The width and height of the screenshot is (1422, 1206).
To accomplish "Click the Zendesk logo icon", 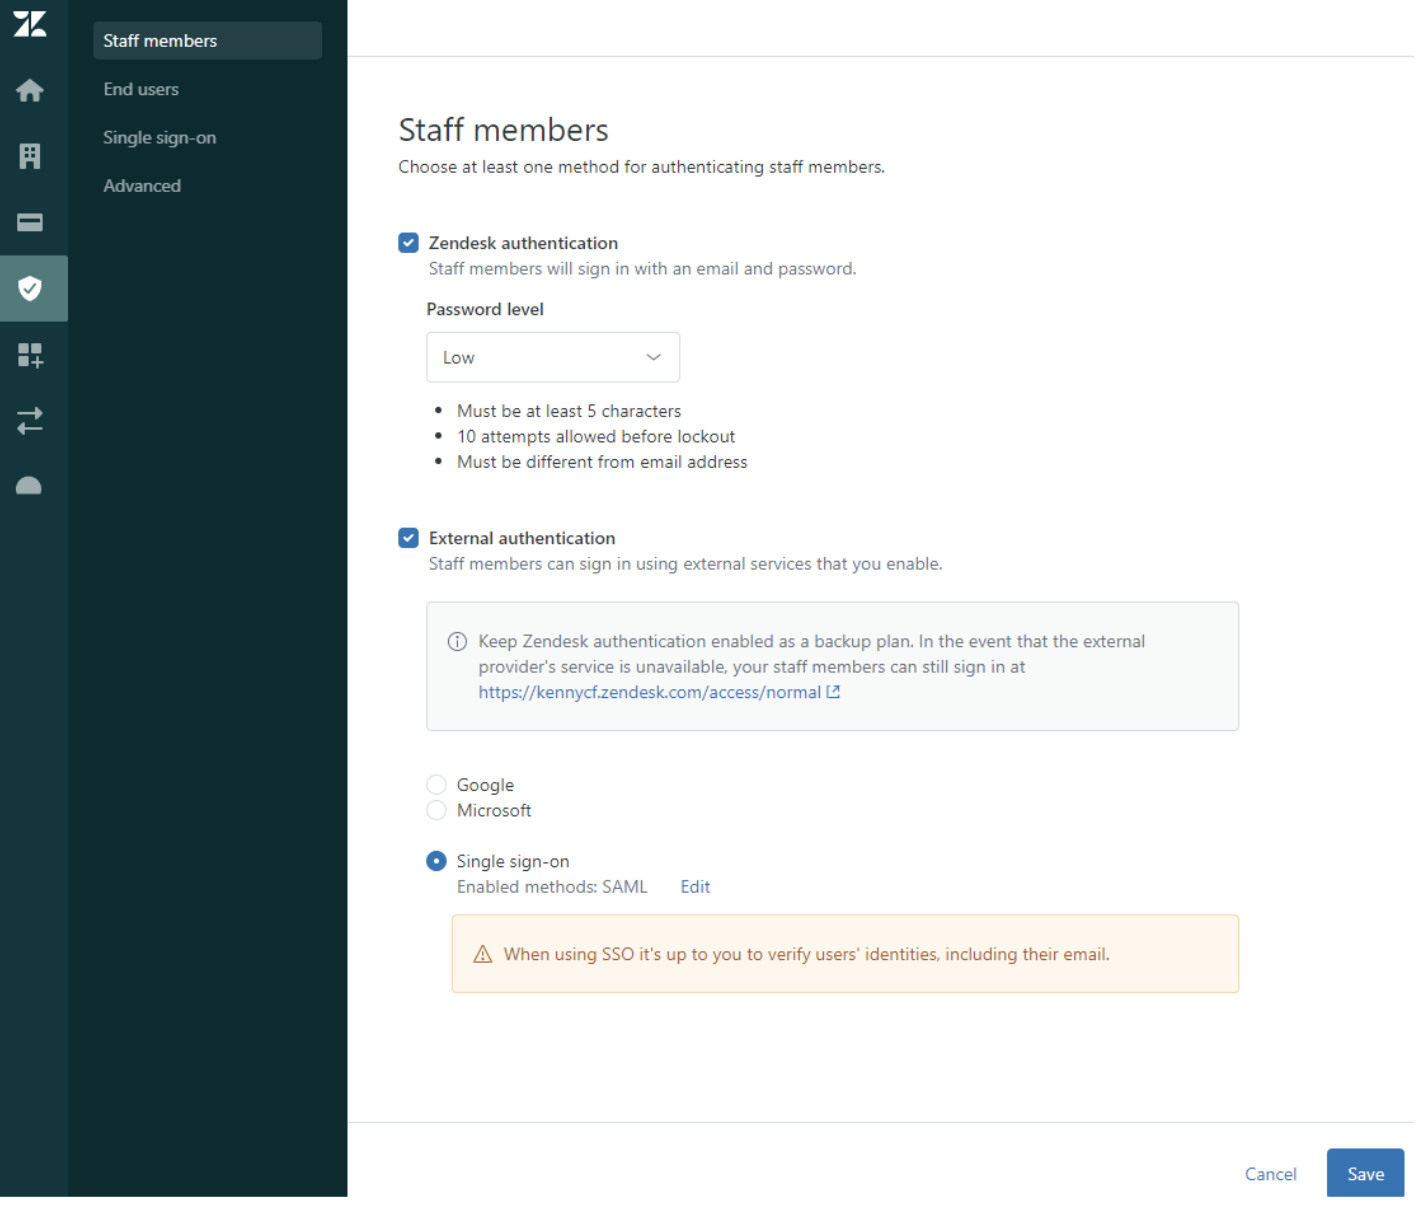I will point(30,24).
